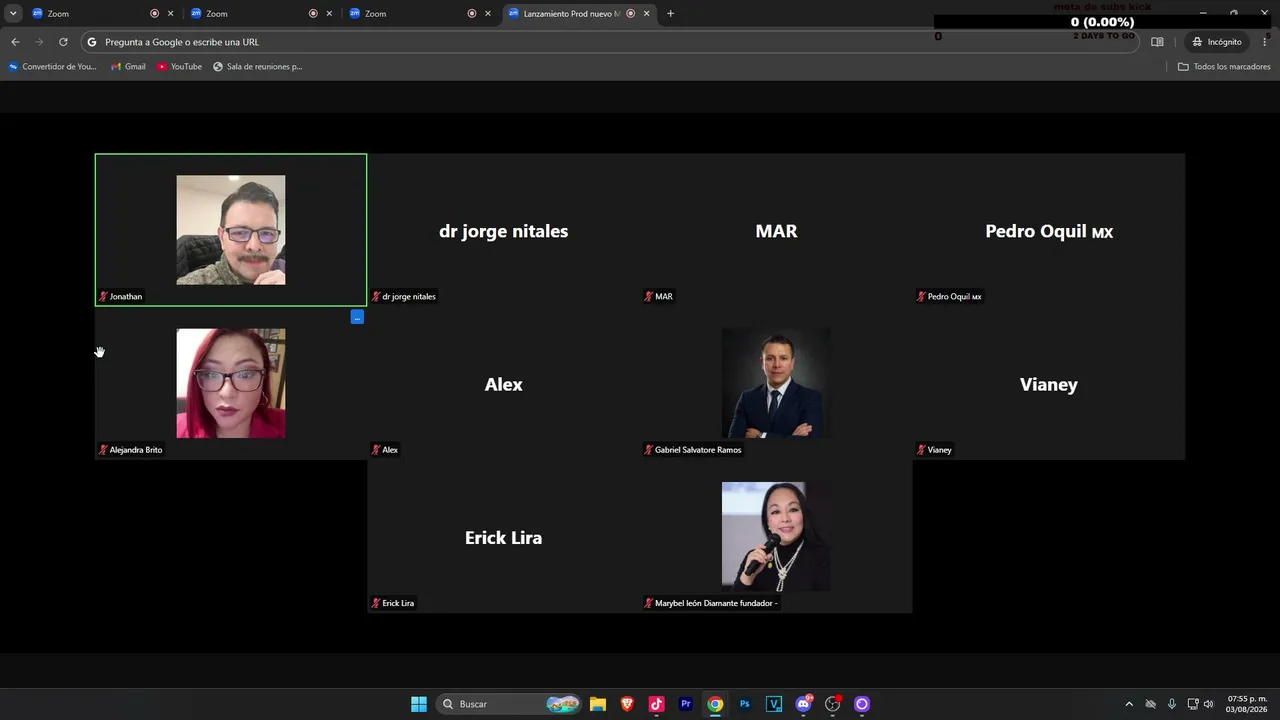Viewport: 1280px width, 720px height.
Task: Open the Convertidor de You... bookmark
Action: click(52, 67)
